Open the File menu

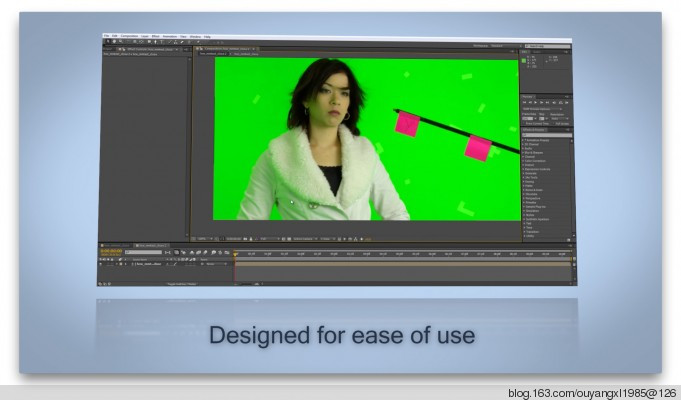105,36
